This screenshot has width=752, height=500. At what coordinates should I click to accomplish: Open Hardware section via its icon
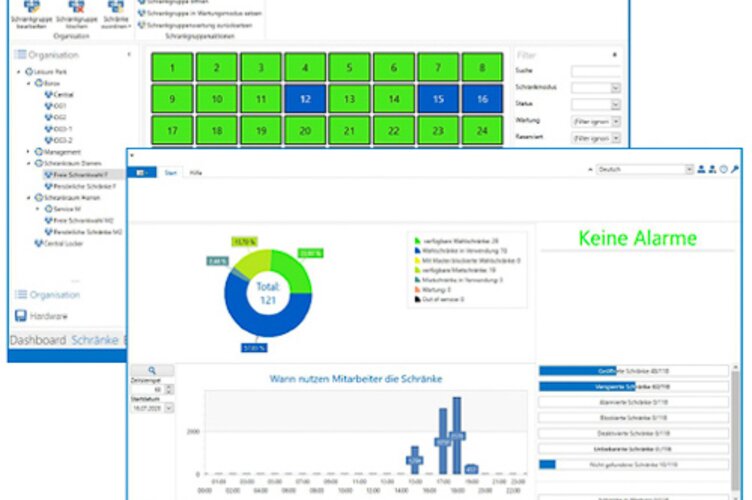point(19,317)
